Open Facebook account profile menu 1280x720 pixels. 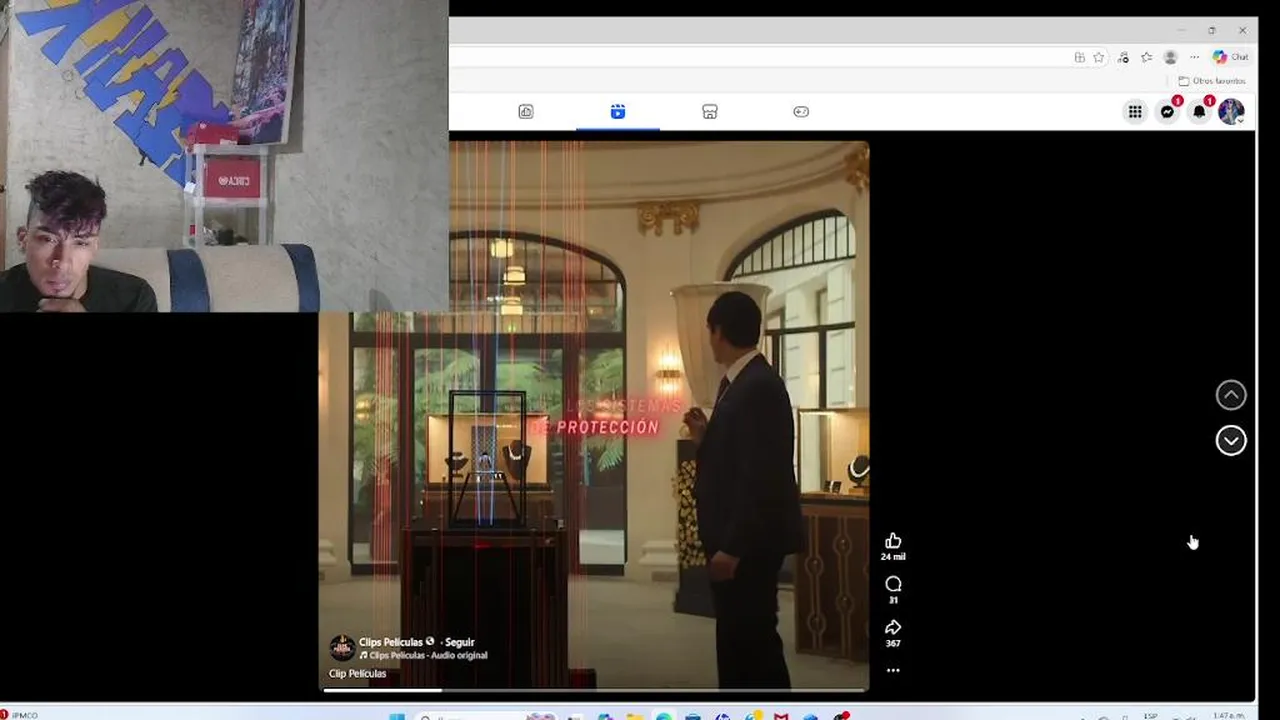point(1231,112)
